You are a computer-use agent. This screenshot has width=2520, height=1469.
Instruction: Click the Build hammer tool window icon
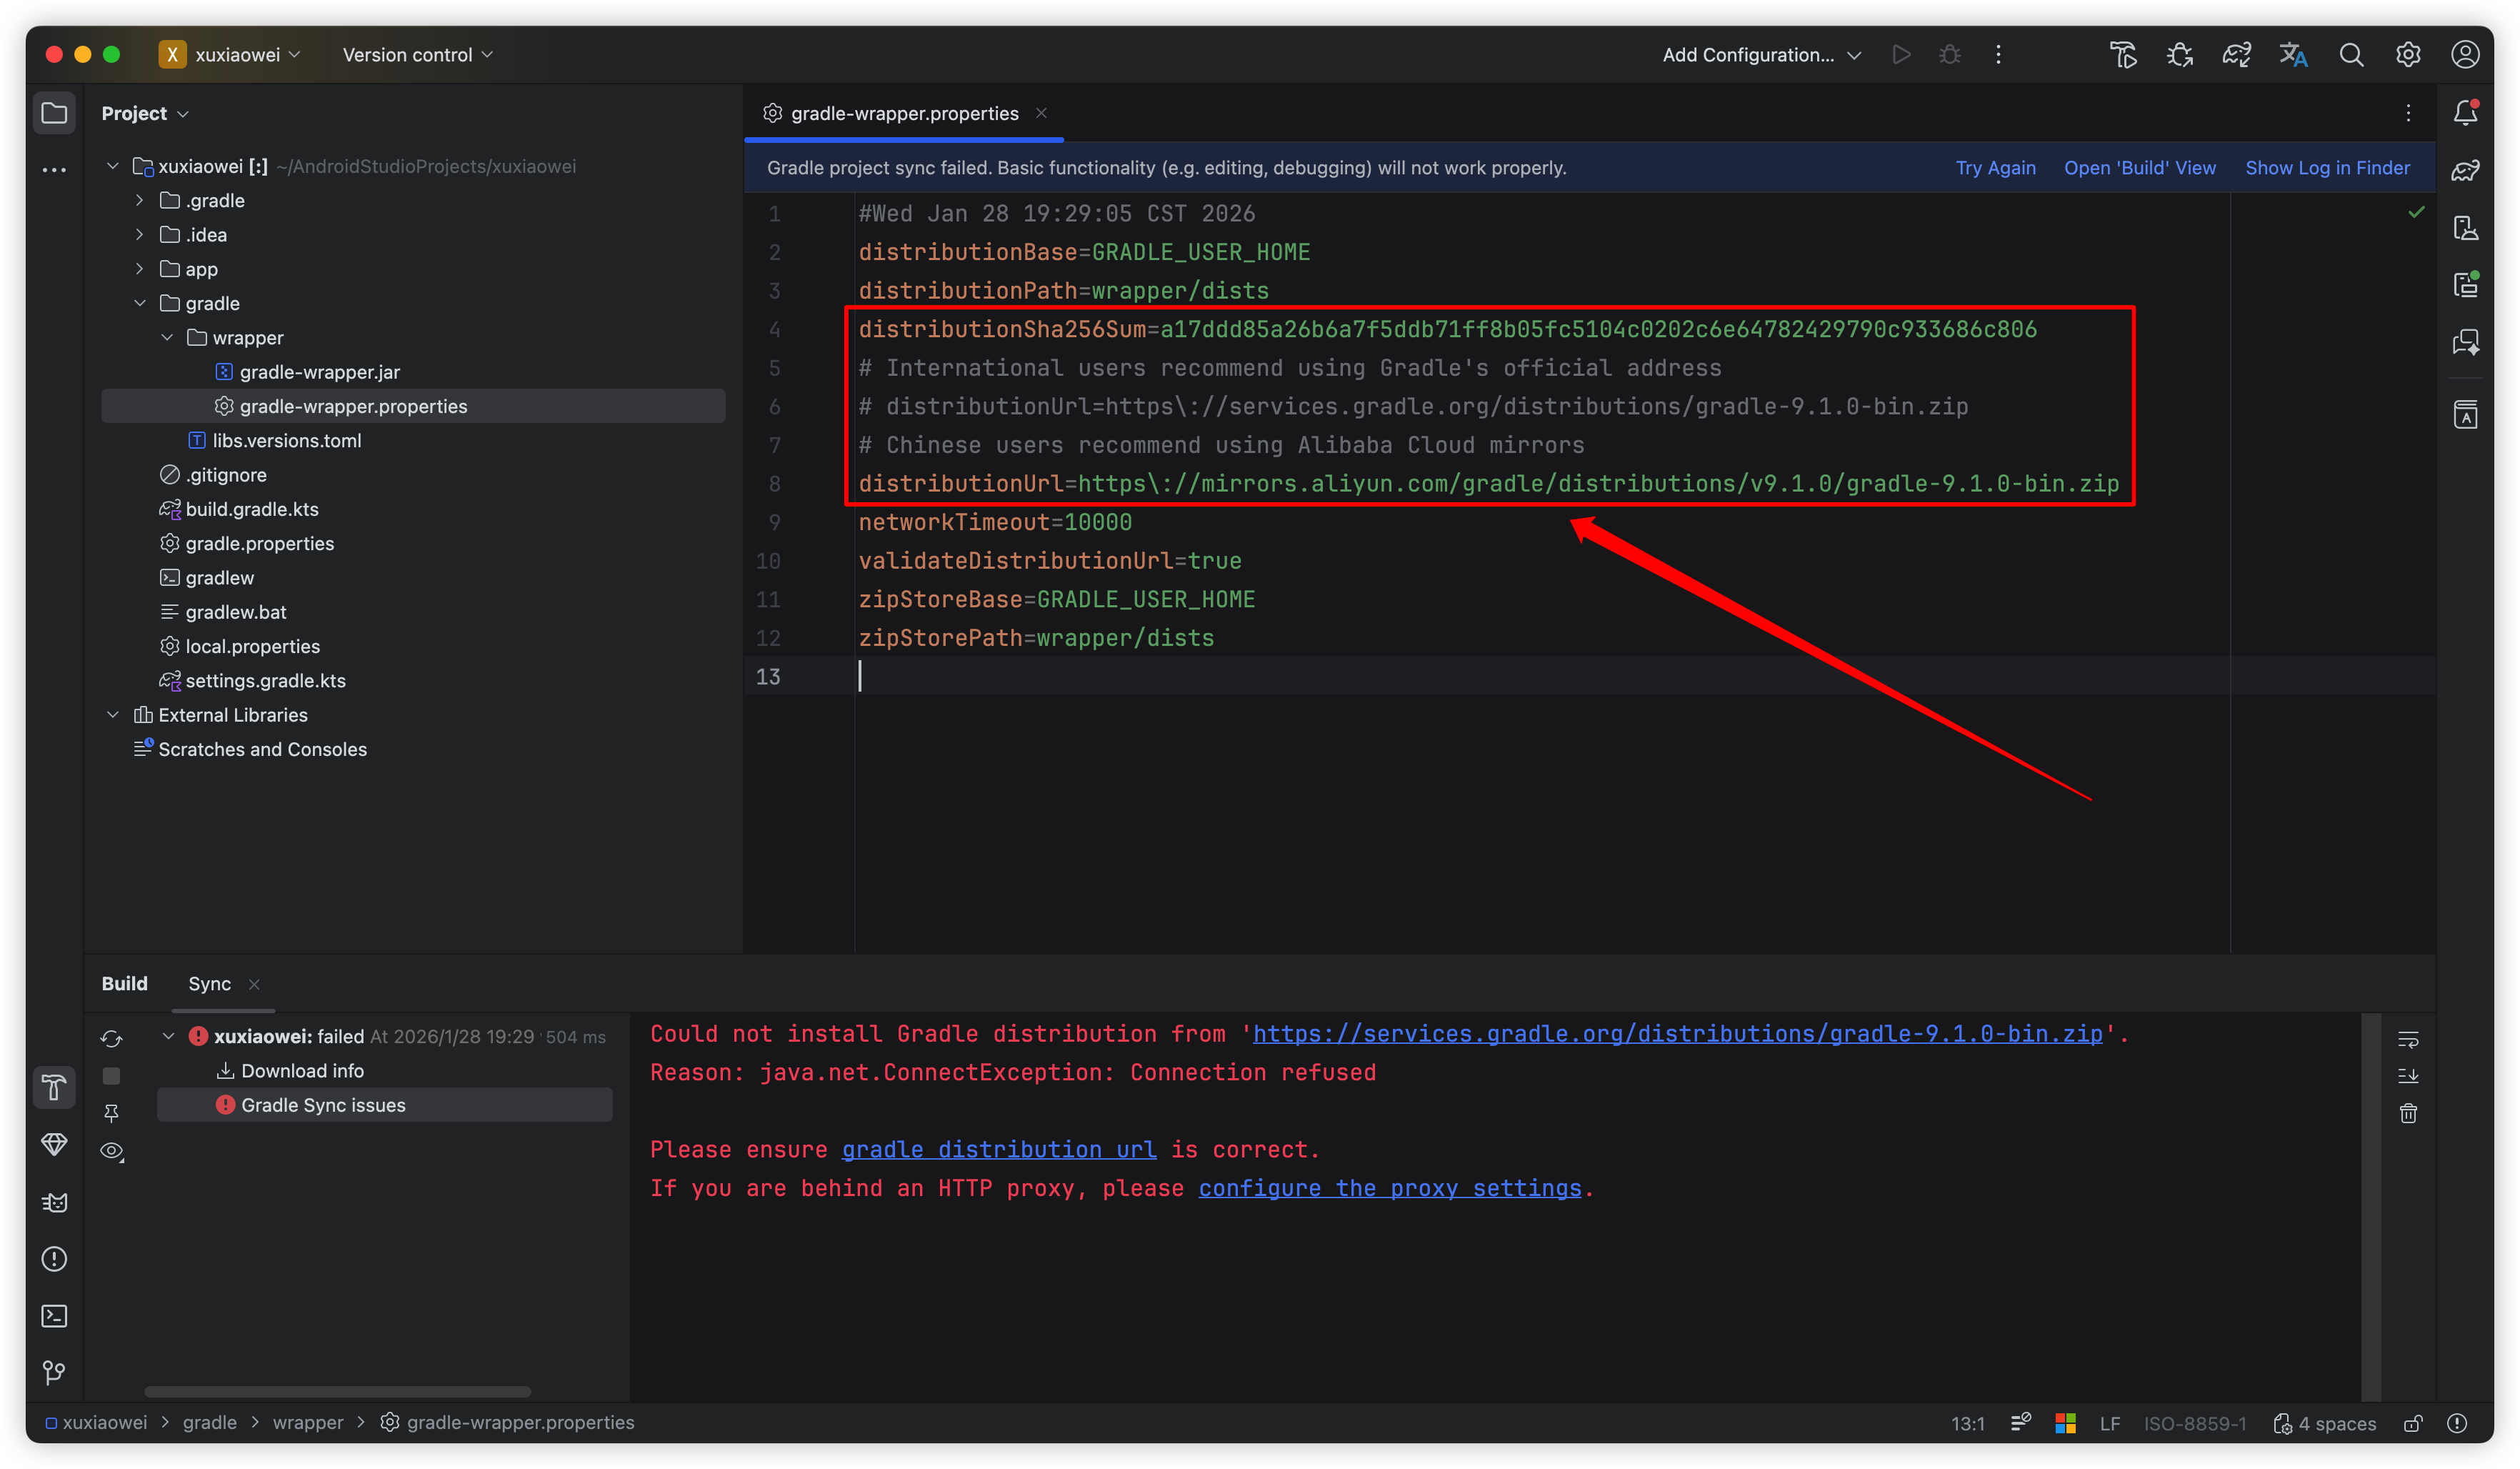(54, 1087)
